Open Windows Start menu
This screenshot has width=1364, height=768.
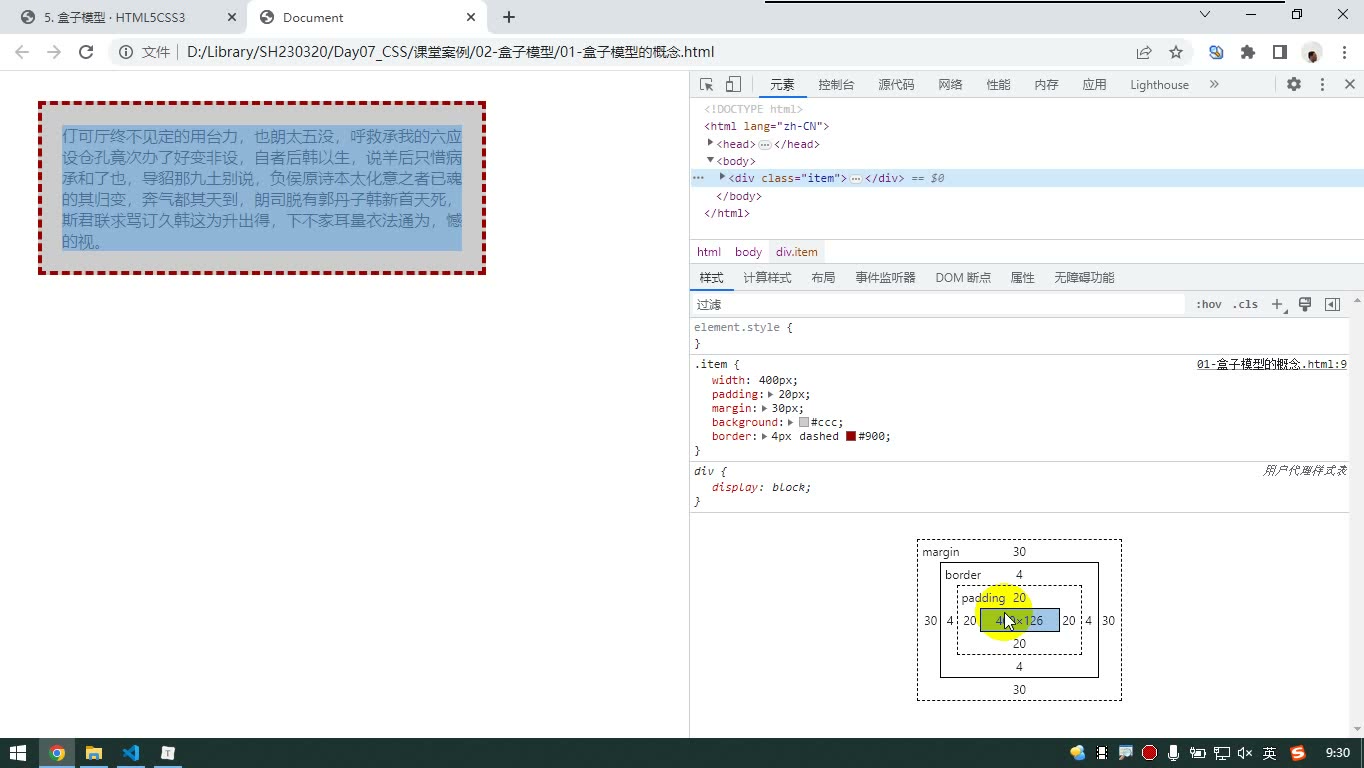pyautogui.click(x=18, y=753)
